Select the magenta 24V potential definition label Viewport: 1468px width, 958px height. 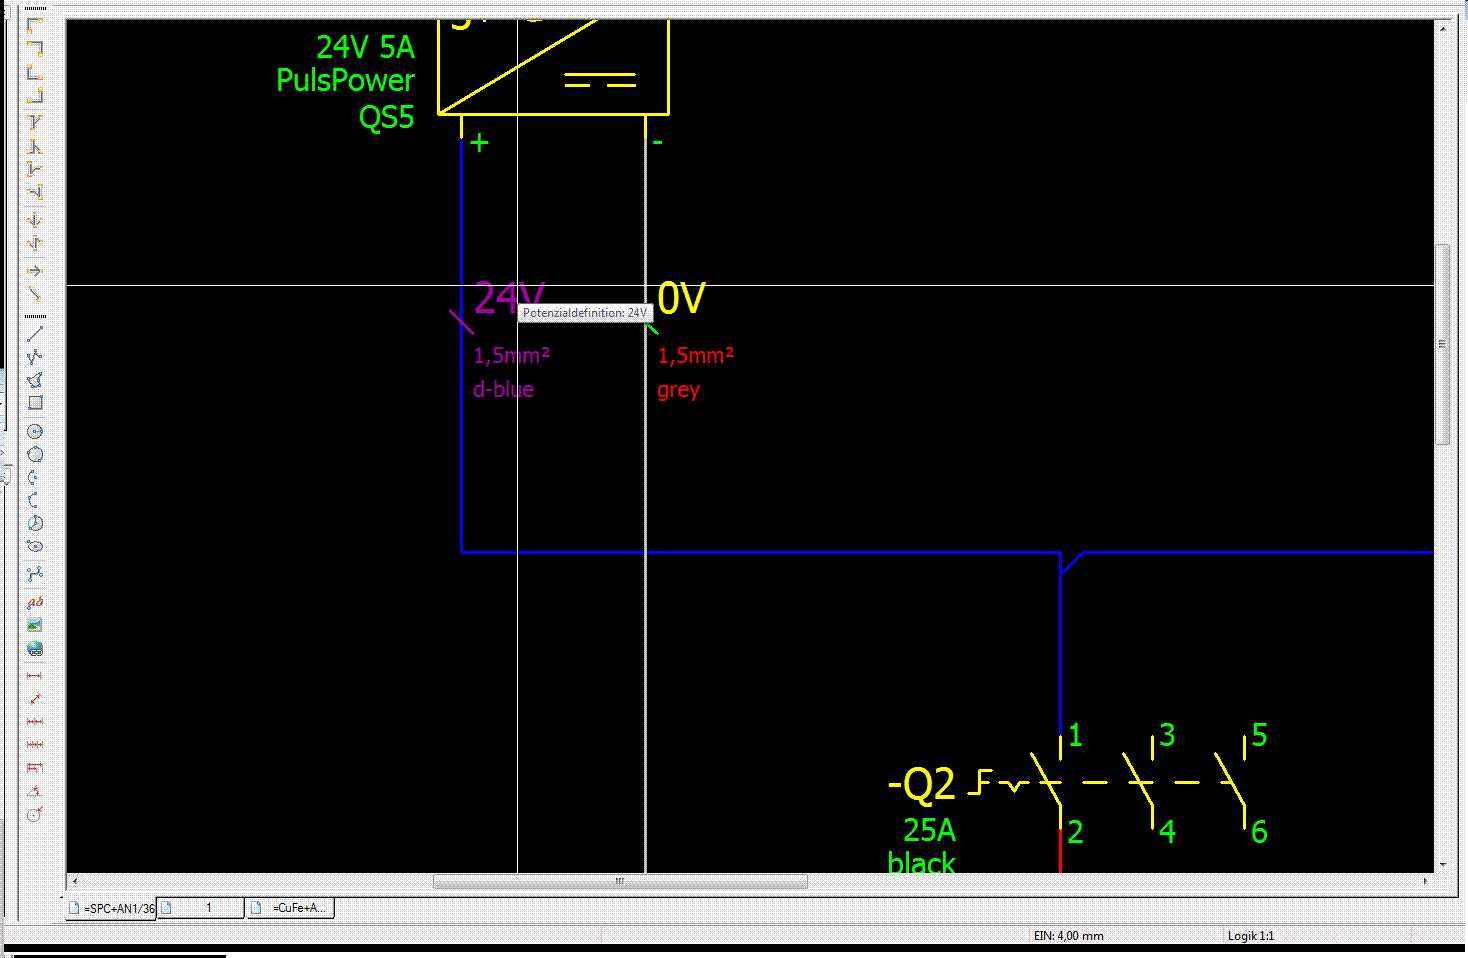[509, 298]
